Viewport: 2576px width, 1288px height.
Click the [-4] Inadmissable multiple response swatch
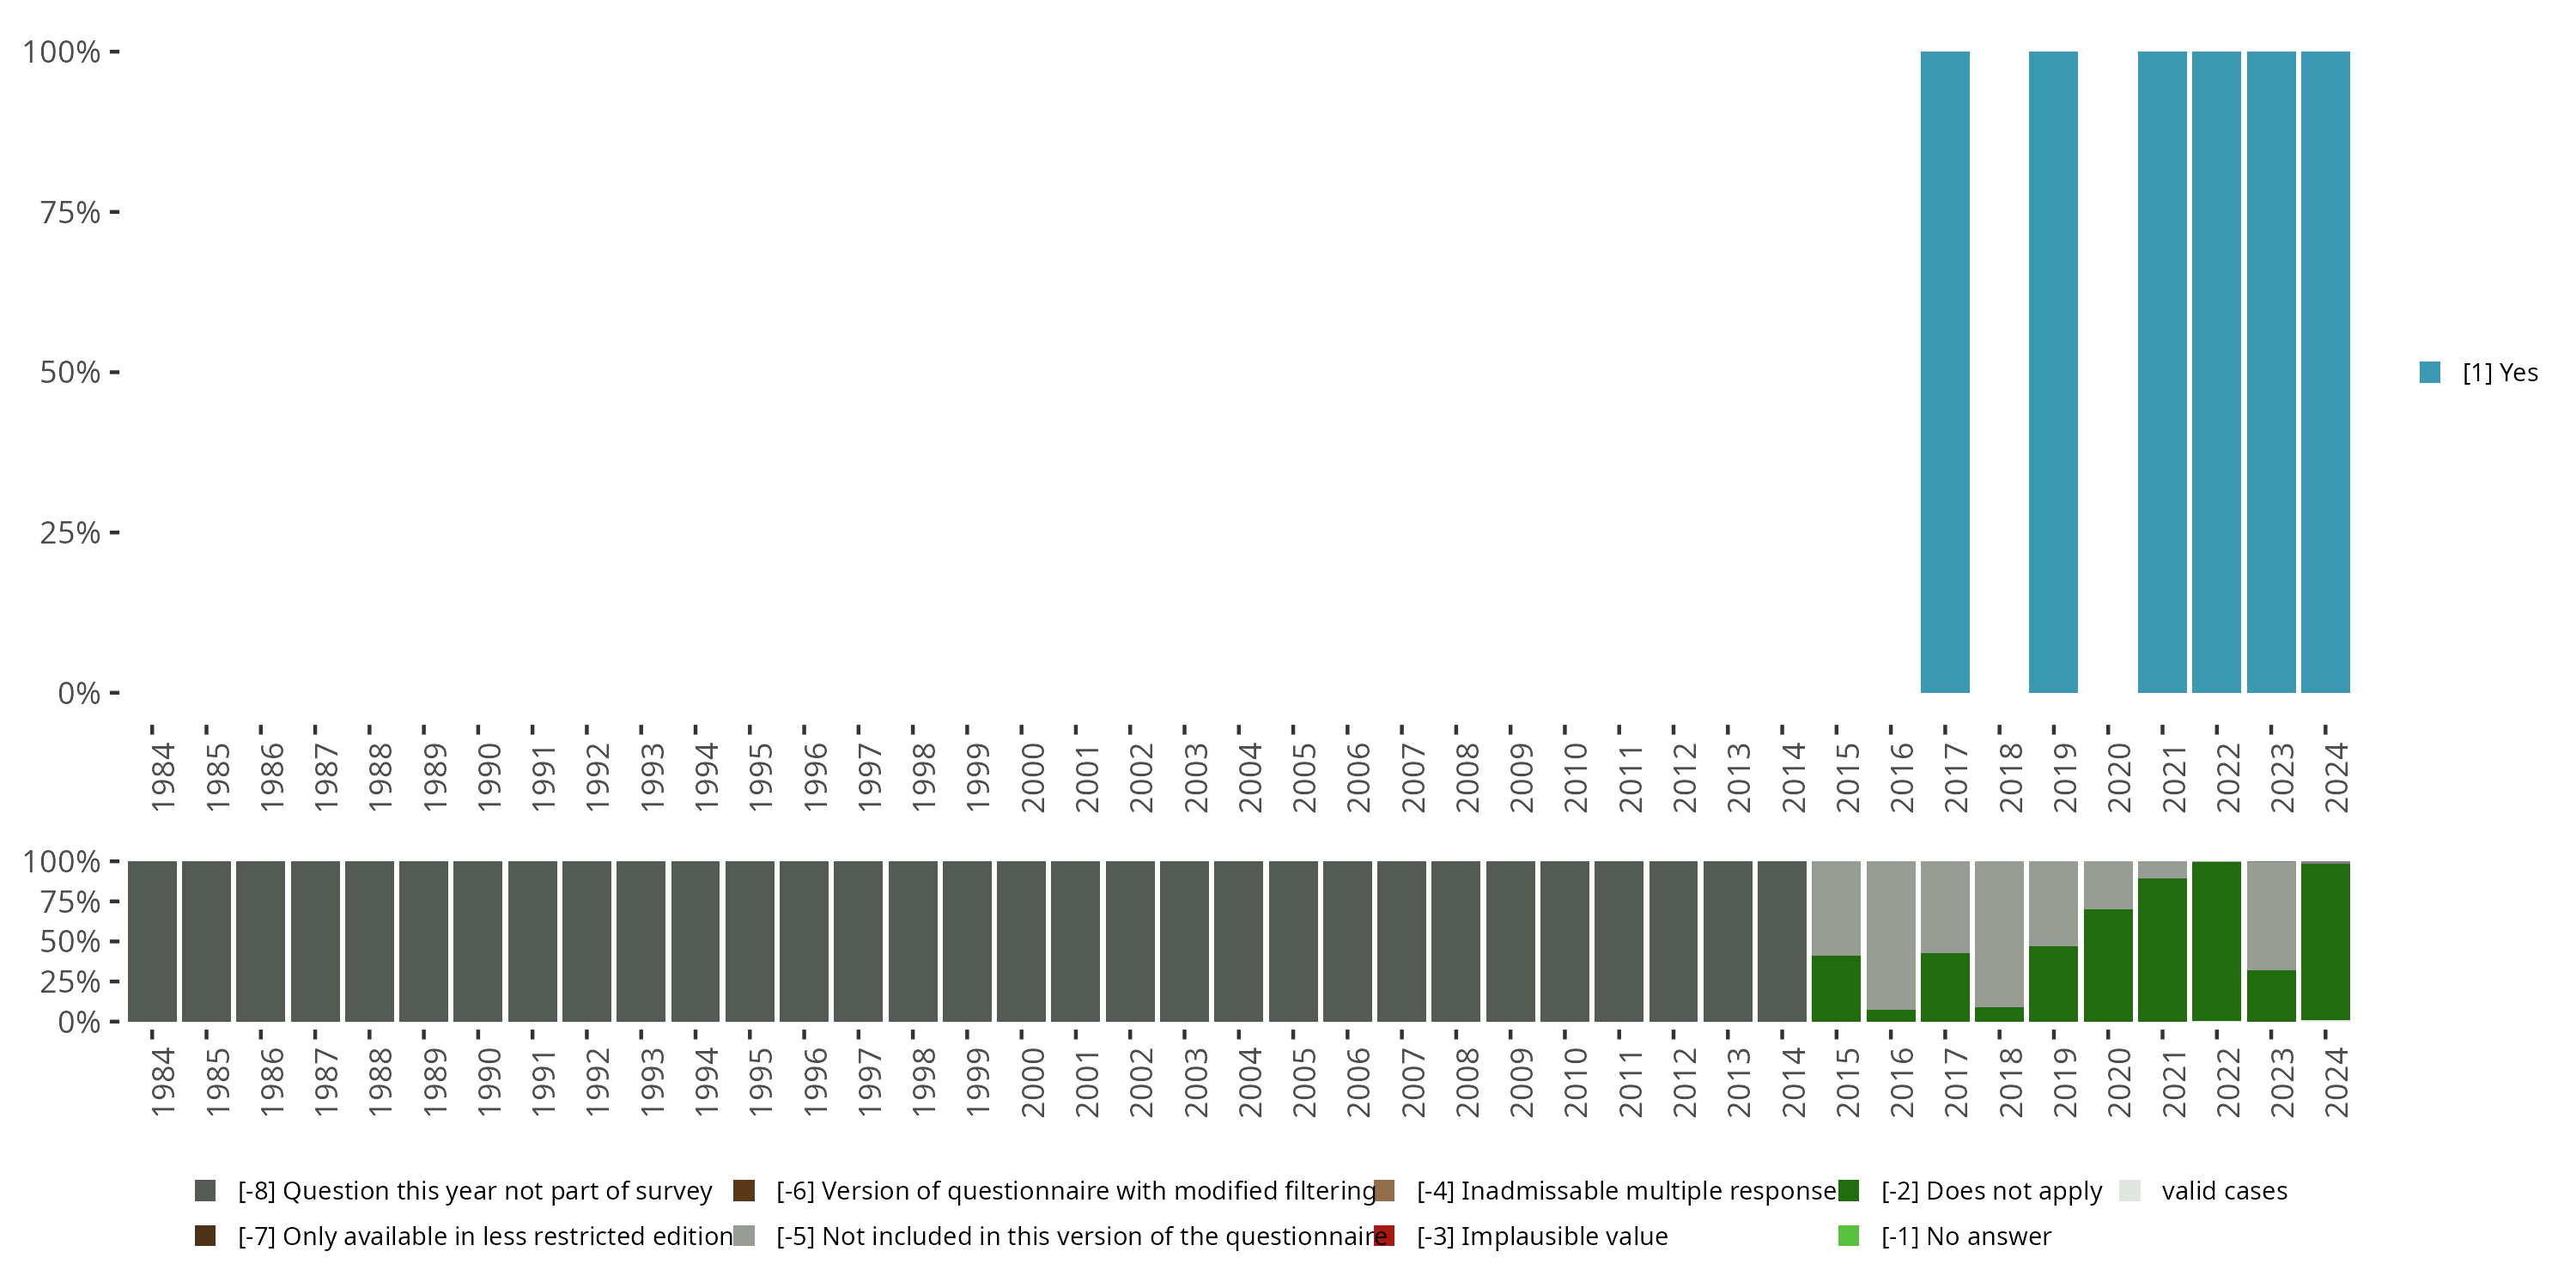pos(1384,1190)
